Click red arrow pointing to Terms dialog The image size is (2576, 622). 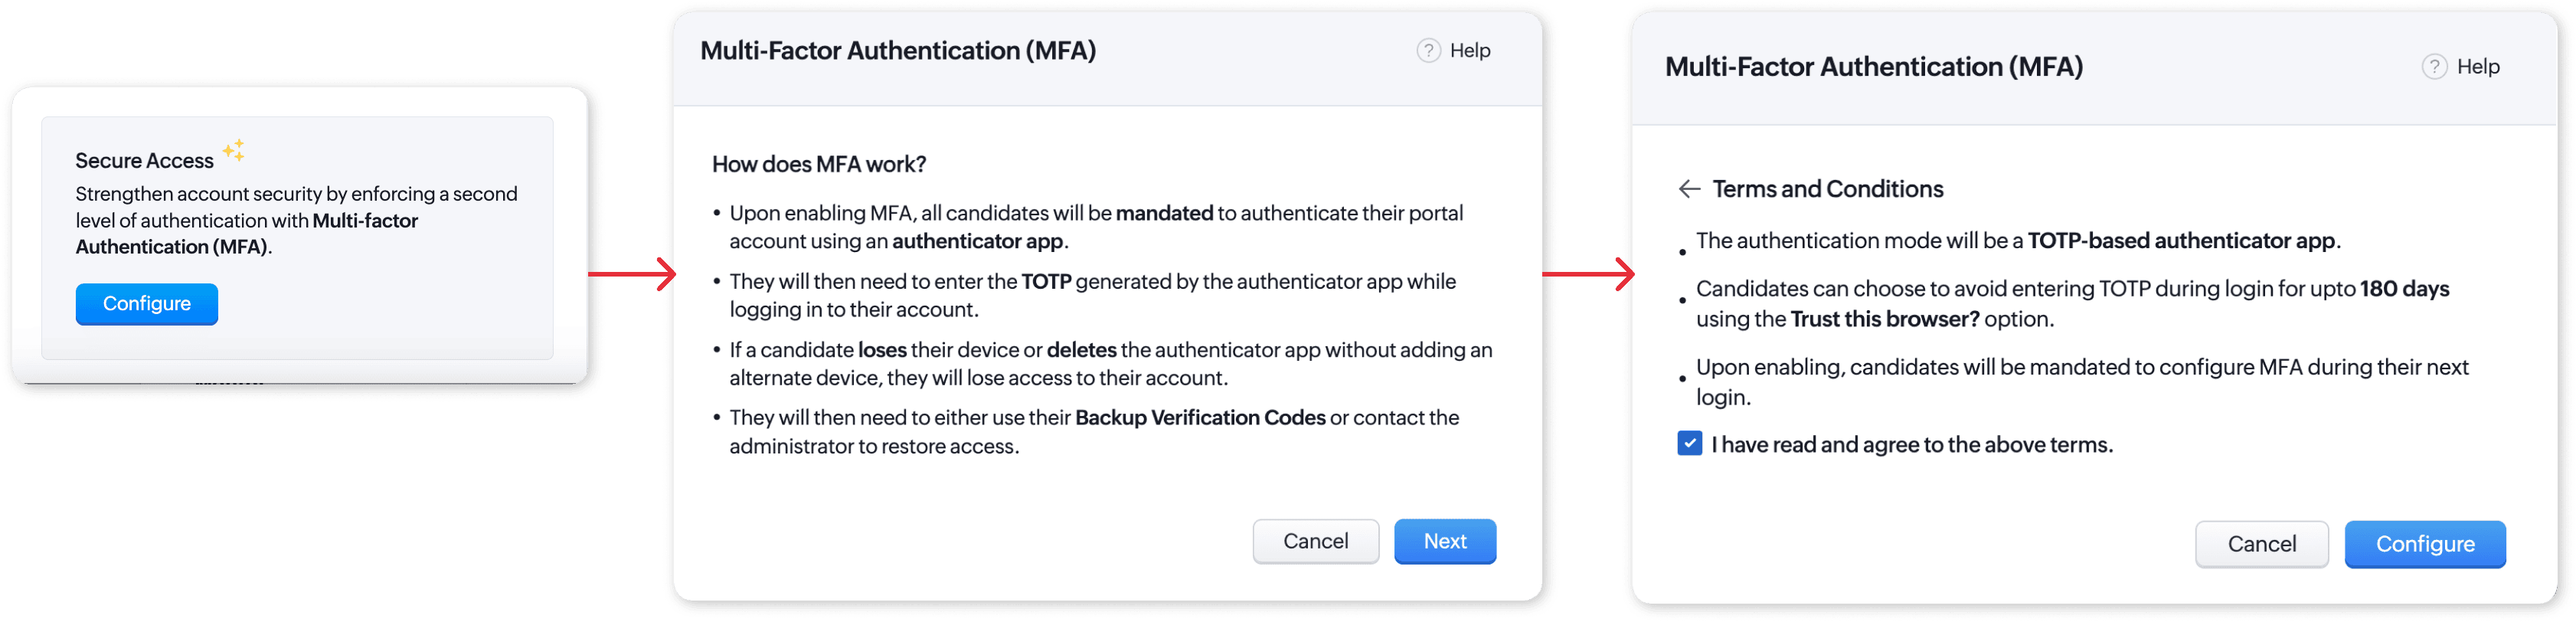[1588, 273]
